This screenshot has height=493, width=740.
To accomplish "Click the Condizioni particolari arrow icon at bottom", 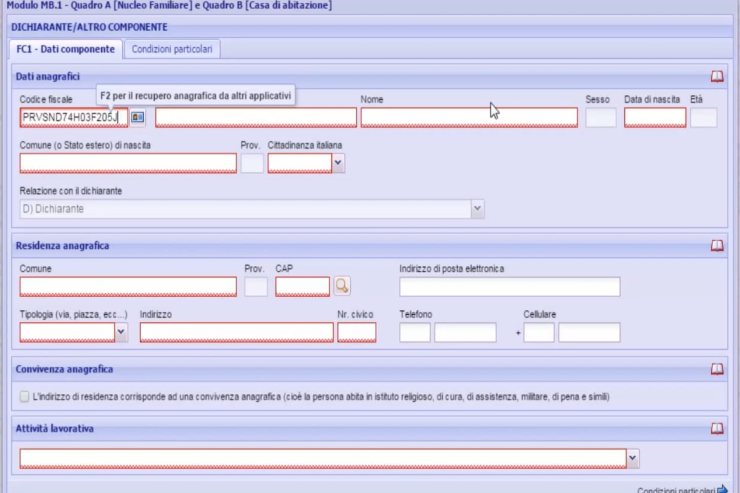I will (x=723, y=489).
